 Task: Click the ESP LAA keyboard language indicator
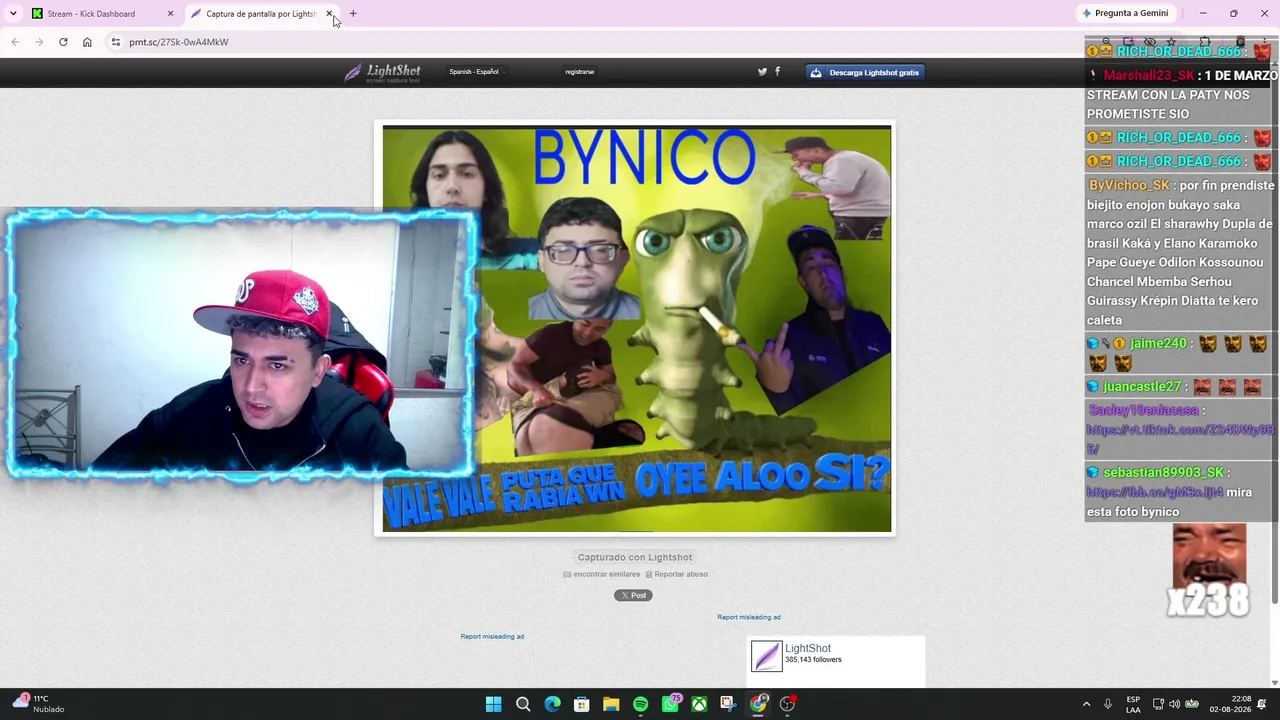pos(1133,704)
